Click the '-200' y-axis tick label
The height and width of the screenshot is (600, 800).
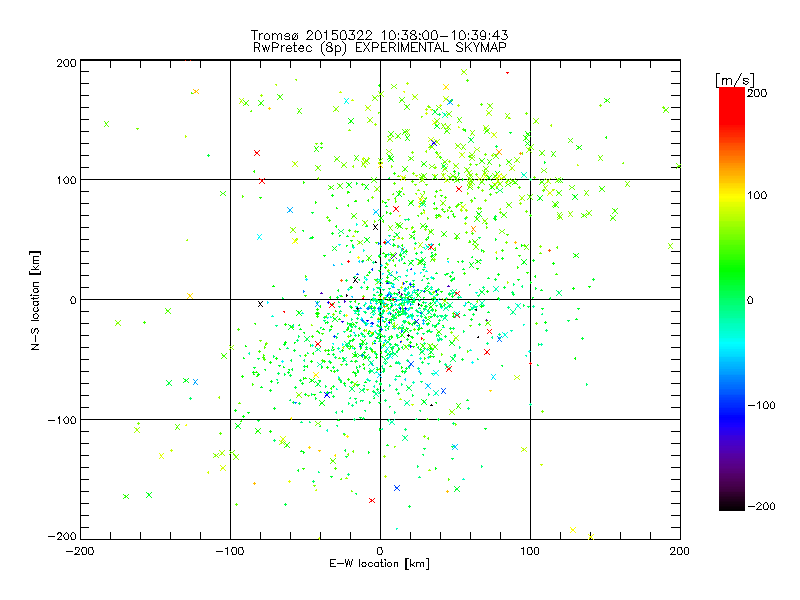(x=62, y=536)
